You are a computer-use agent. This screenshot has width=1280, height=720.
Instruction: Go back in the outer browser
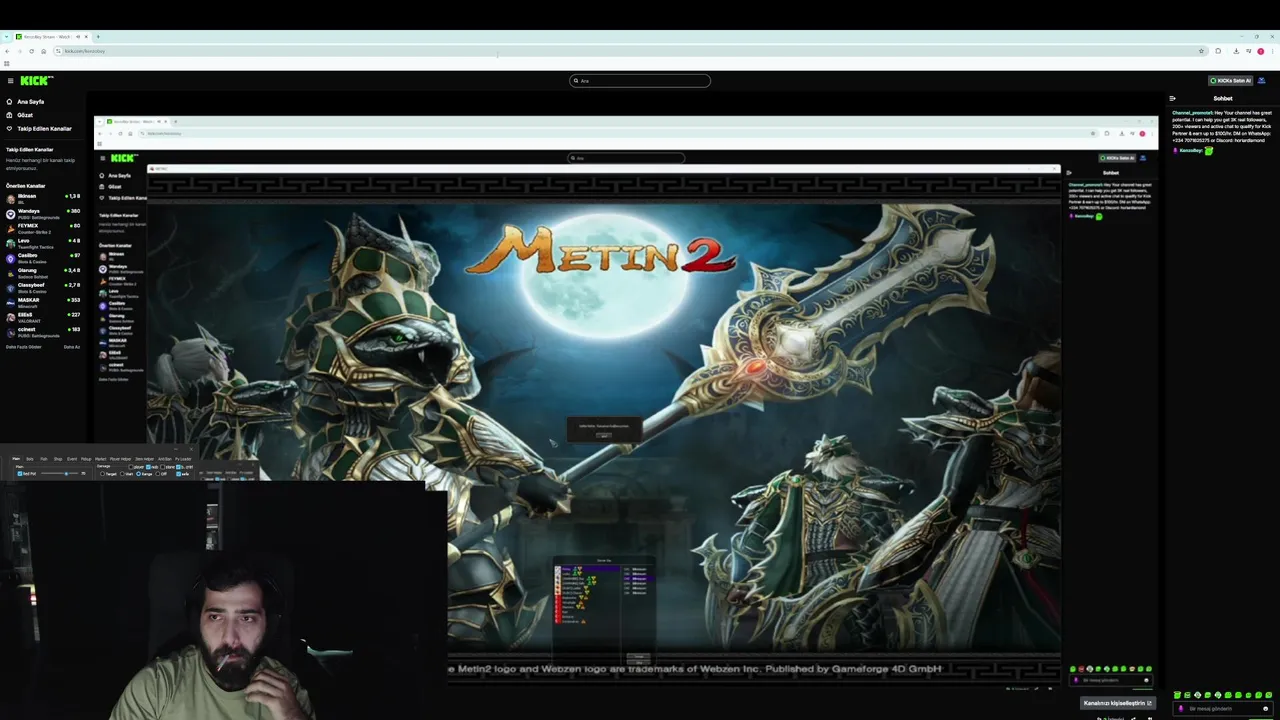(x=7, y=51)
